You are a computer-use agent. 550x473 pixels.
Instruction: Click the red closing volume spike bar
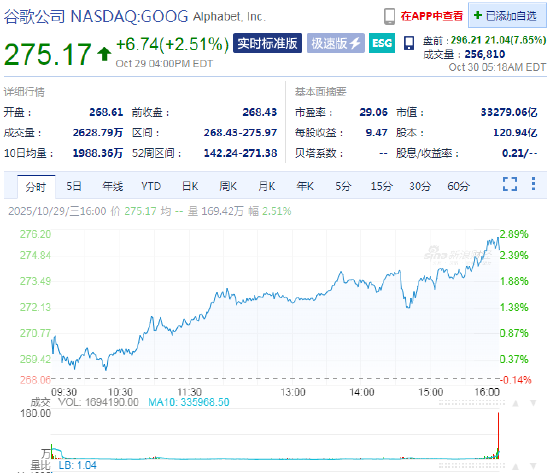(x=498, y=435)
